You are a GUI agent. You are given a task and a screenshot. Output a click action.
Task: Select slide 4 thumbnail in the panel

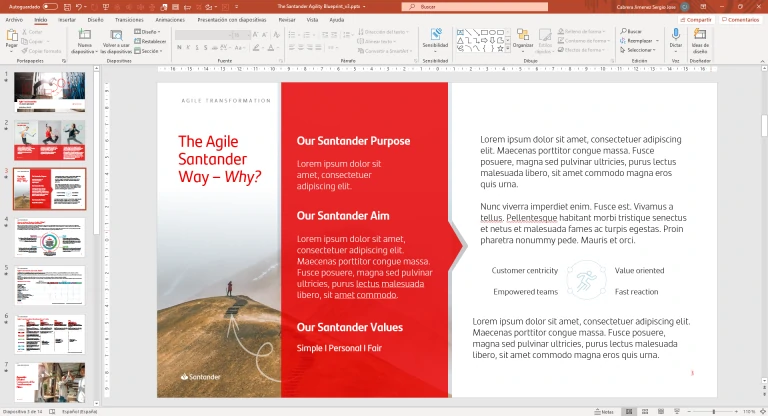pos(49,236)
